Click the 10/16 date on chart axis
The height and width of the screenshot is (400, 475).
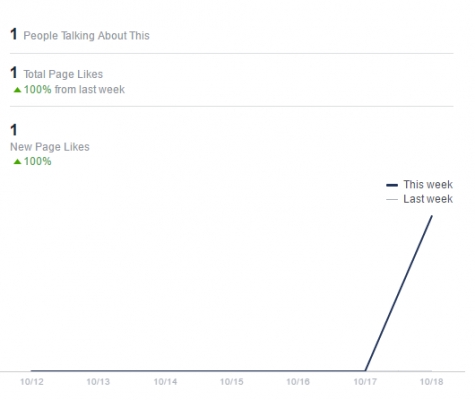(x=298, y=382)
